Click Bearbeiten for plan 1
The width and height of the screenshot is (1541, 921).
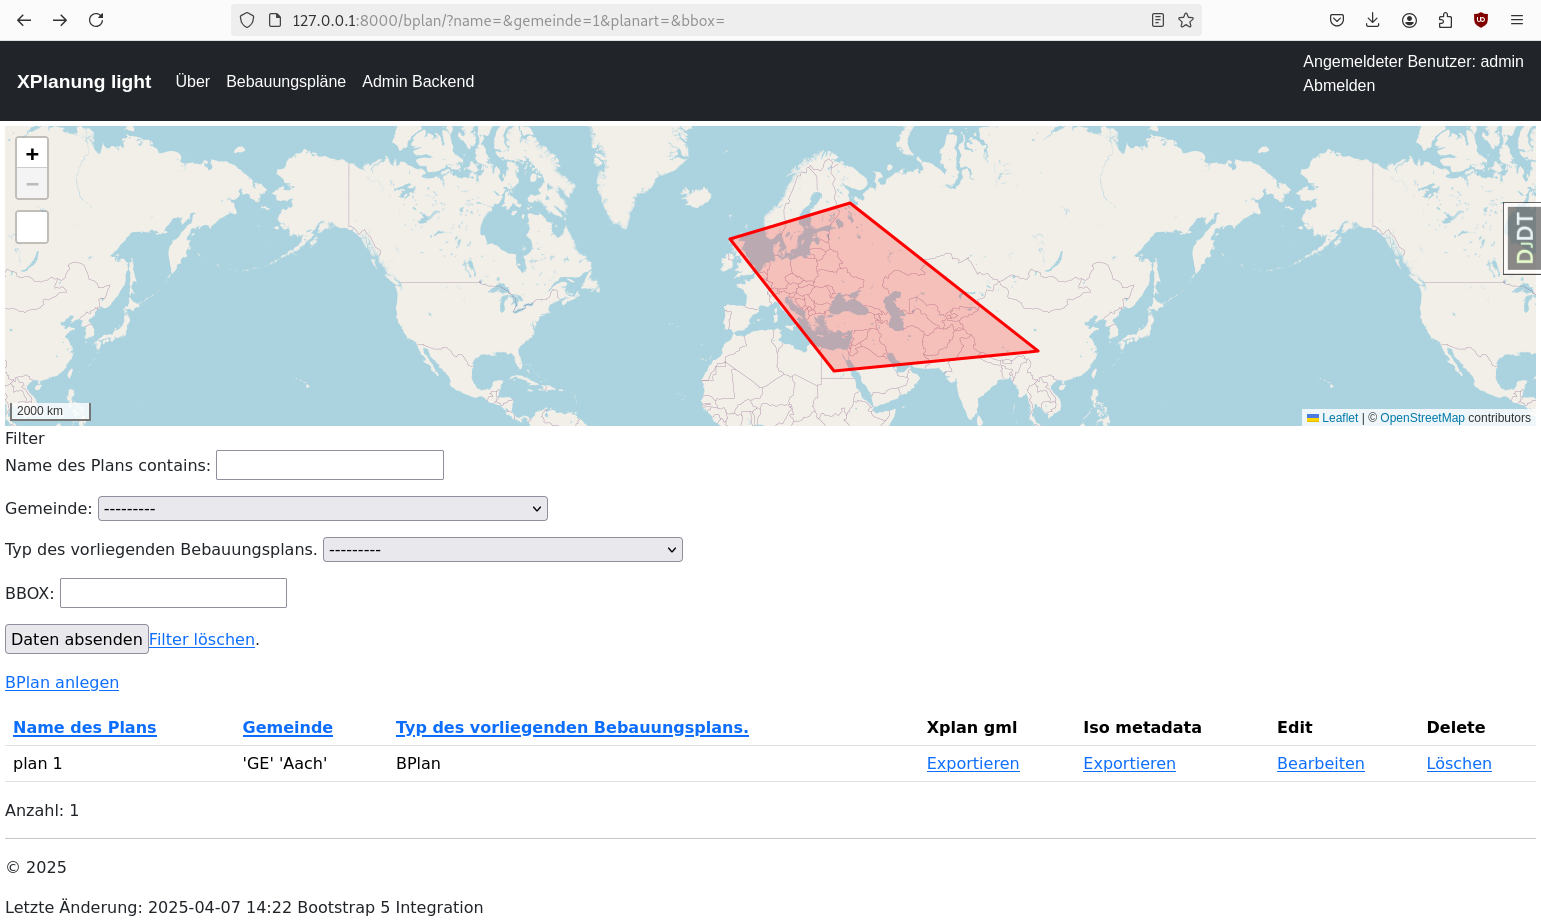click(x=1320, y=764)
